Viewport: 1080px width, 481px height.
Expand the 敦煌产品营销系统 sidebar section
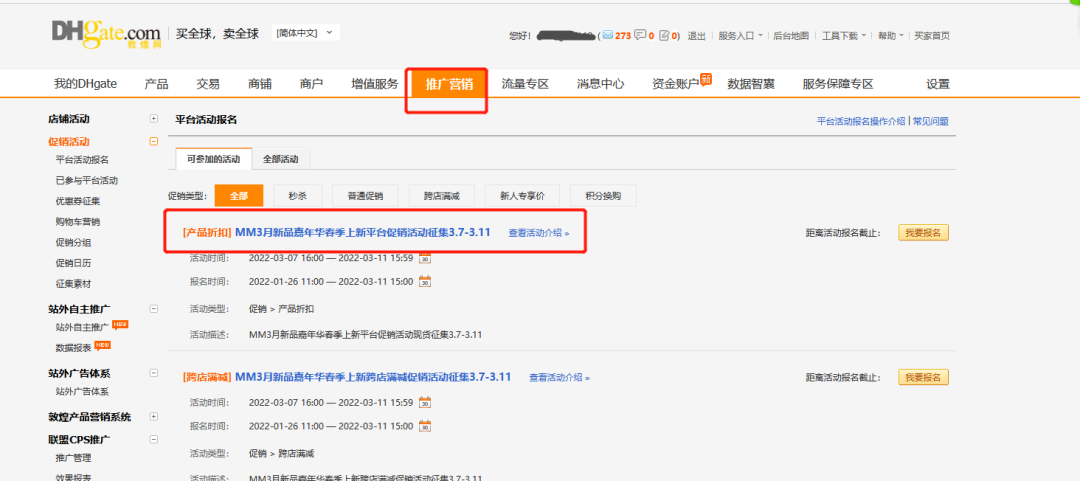[154, 416]
